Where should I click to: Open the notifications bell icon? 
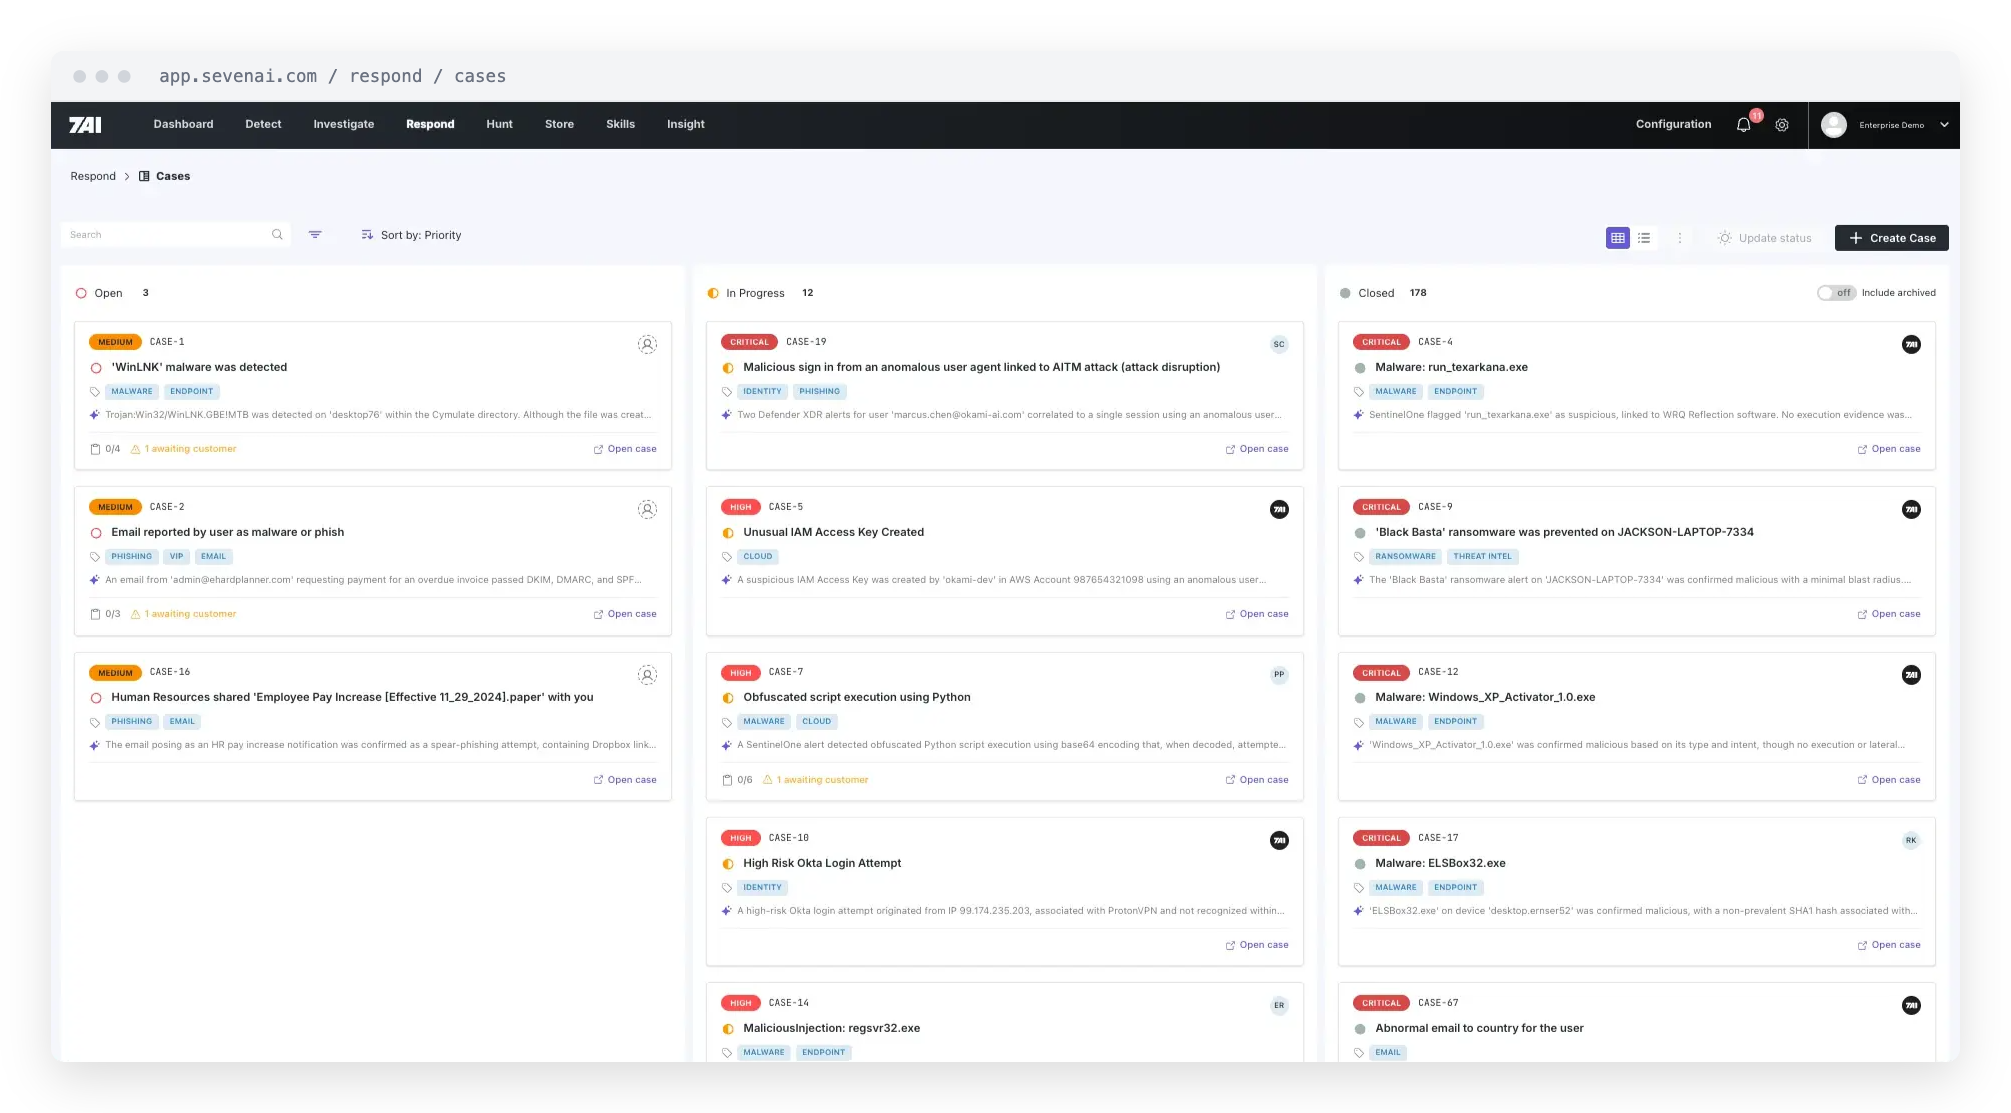point(1743,125)
